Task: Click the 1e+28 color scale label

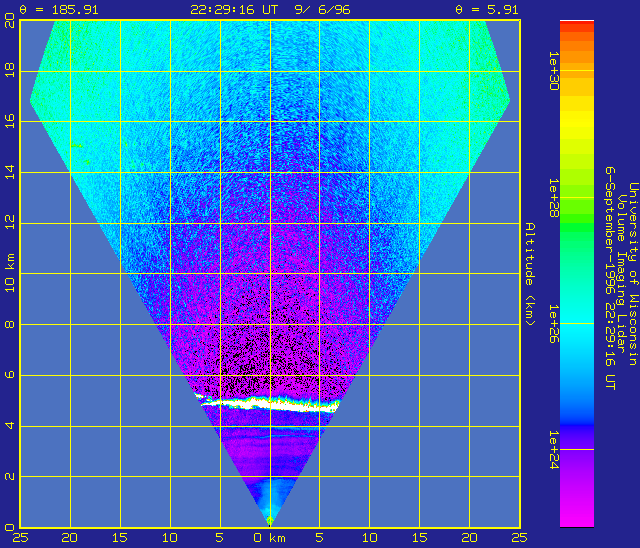Action: [554, 198]
